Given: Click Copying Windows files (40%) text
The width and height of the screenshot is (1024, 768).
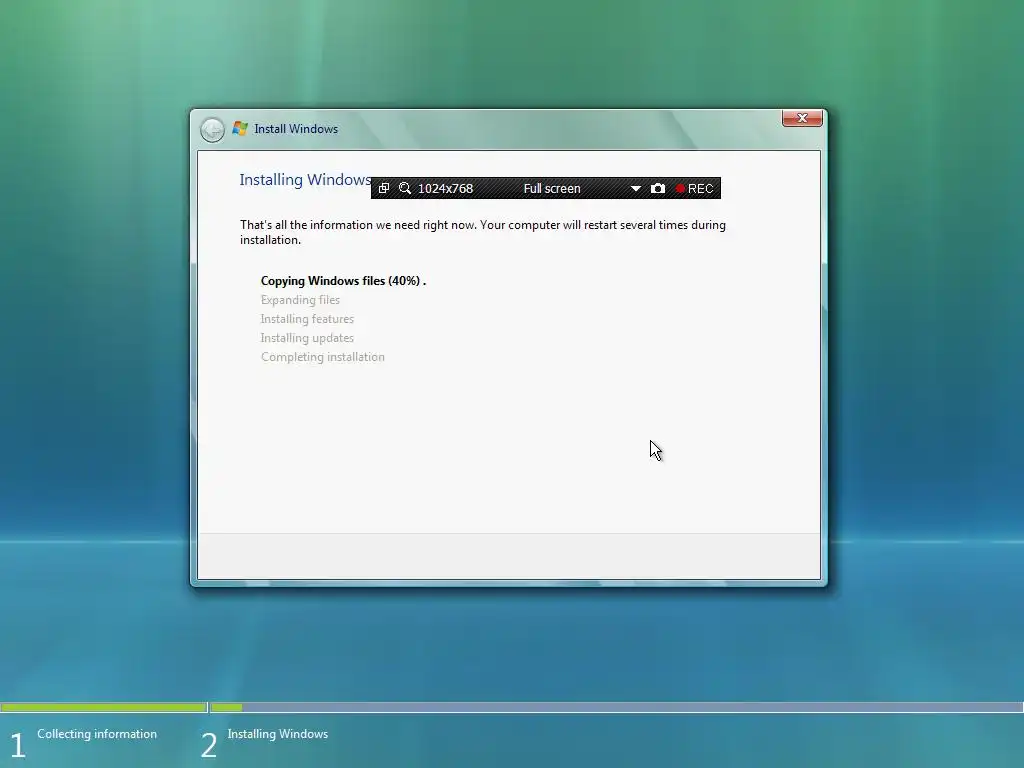Looking at the screenshot, I should pos(343,281).
